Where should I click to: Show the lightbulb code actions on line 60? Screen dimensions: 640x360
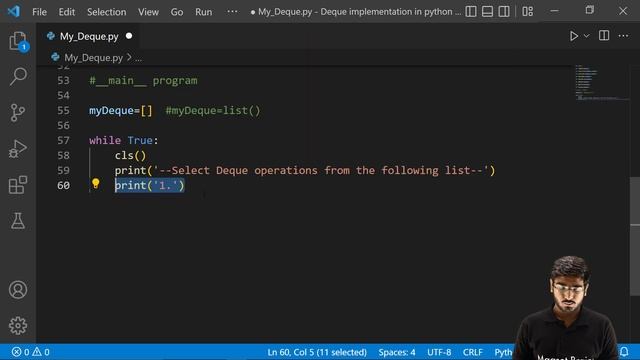click(x=96, y=184)
